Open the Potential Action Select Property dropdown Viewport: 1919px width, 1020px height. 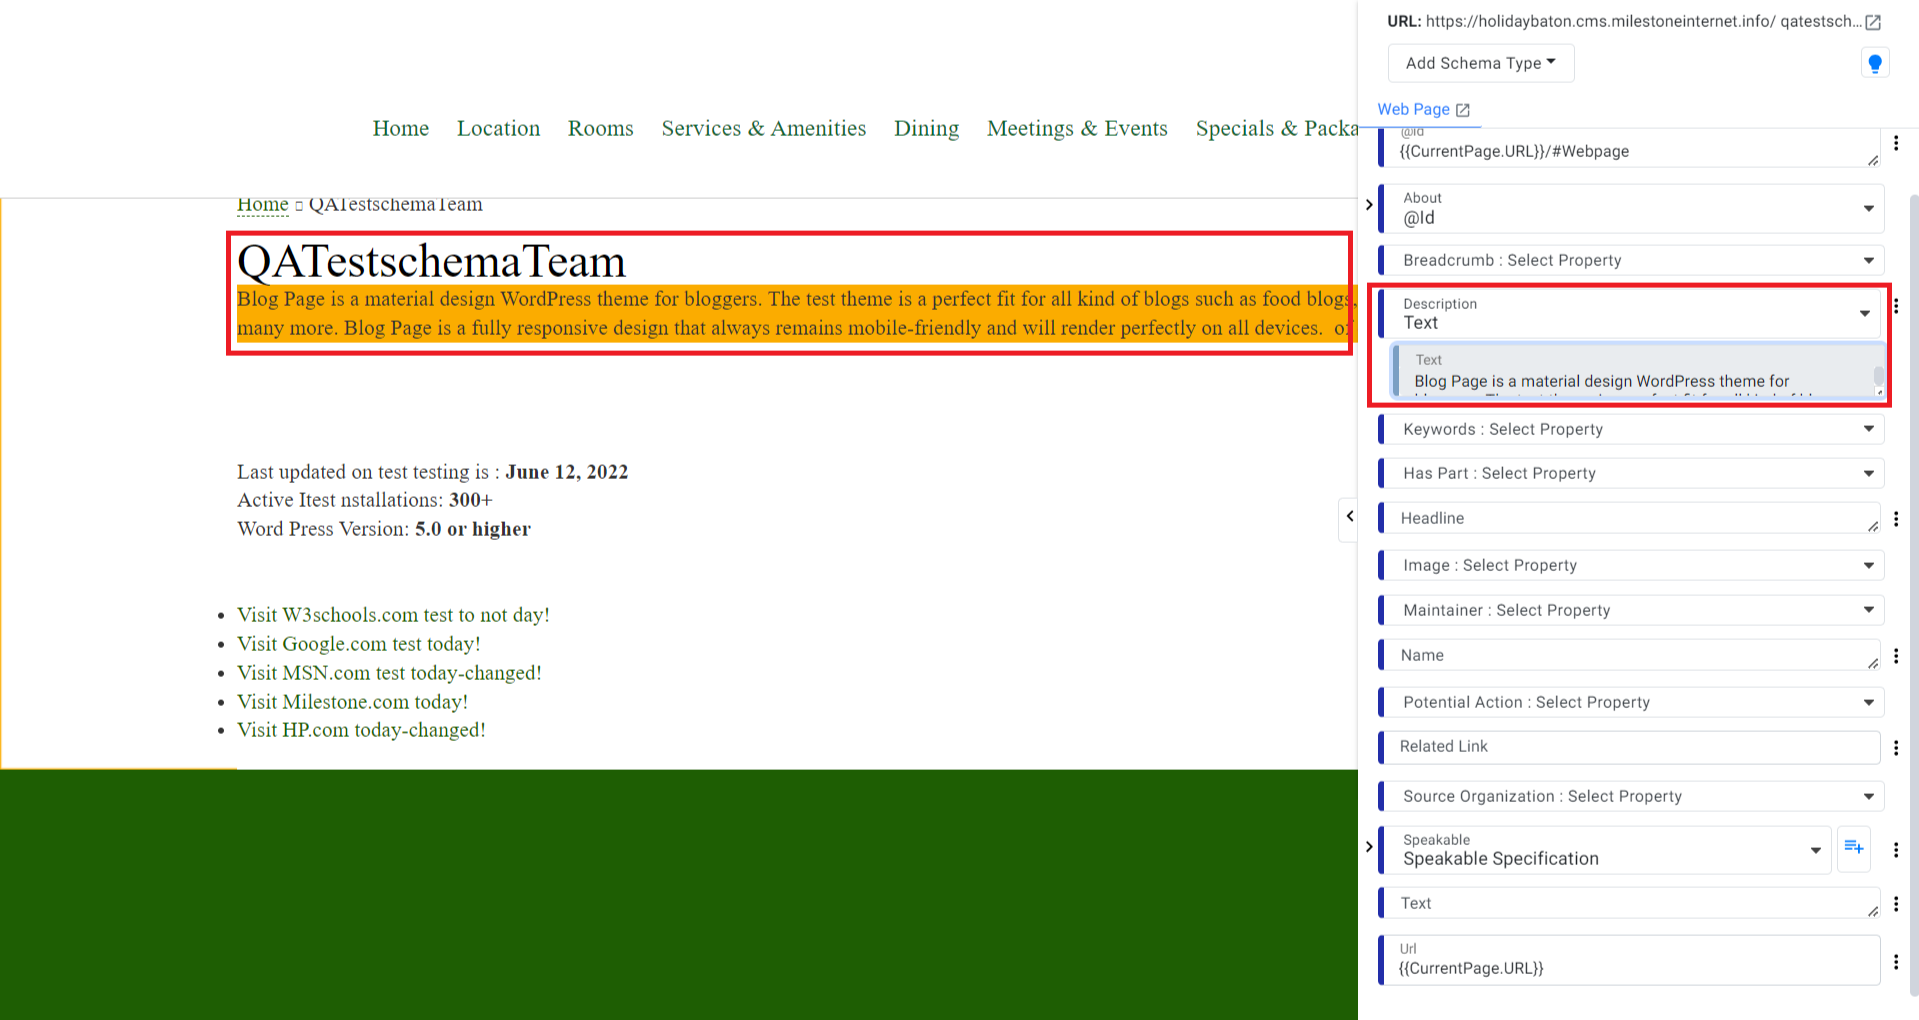pos(1631,702)
